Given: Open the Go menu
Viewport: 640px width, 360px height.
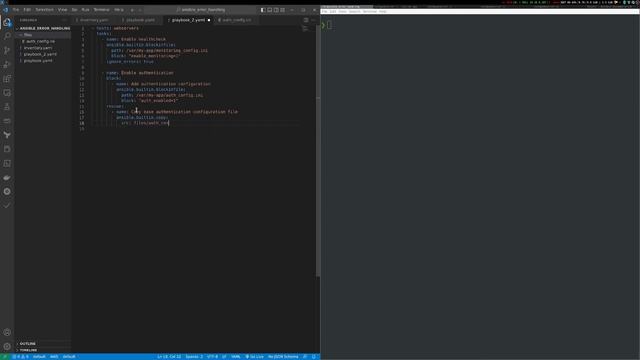Looking at the screenshot, I should (x=74, y=10).
